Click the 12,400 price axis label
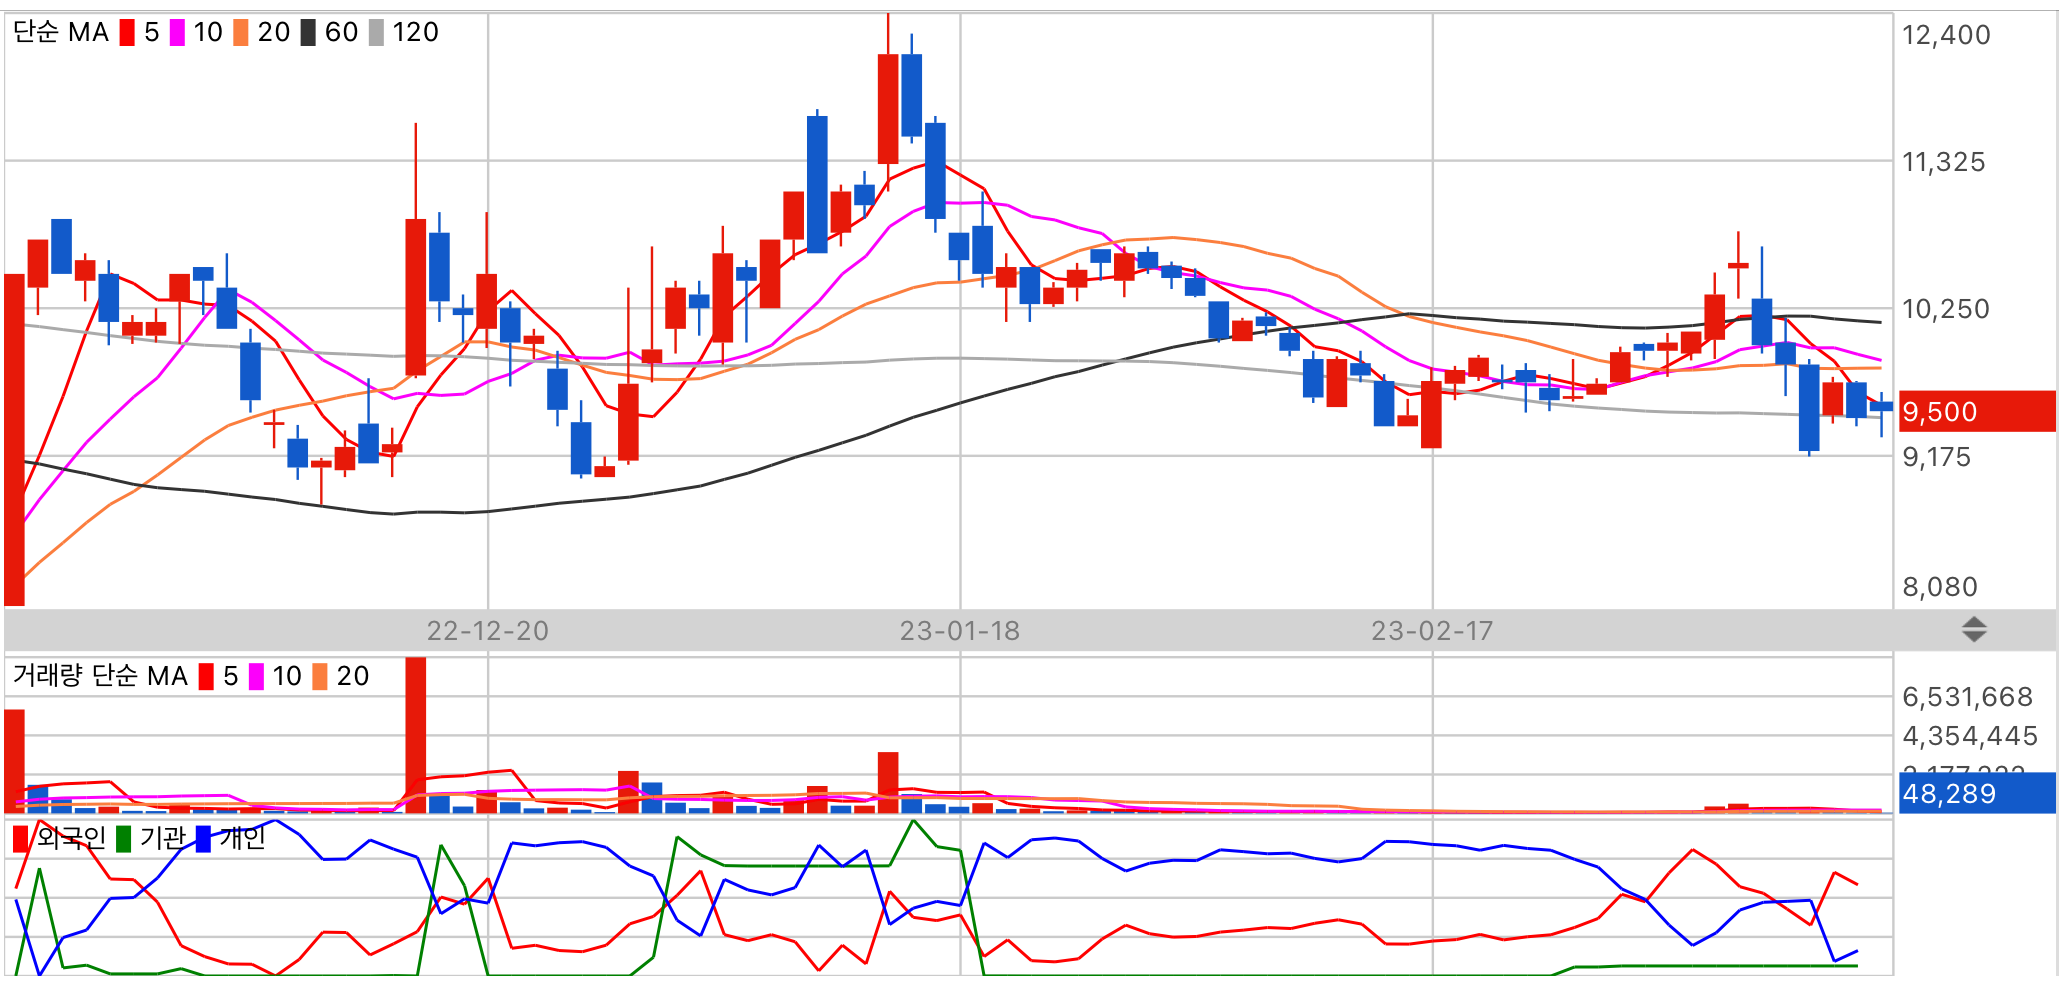 pyautogui.click(x=1946, y=35)
